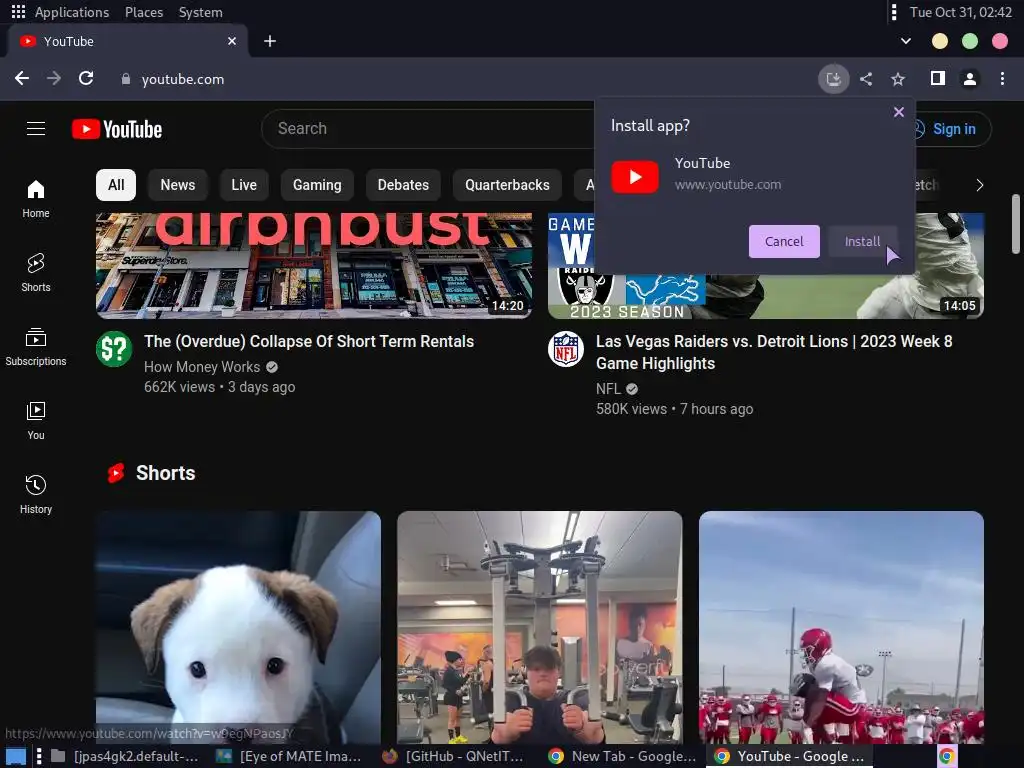Close the Install app popup
This screenshot has width=1024, height=768.
[x=899, y=112]
